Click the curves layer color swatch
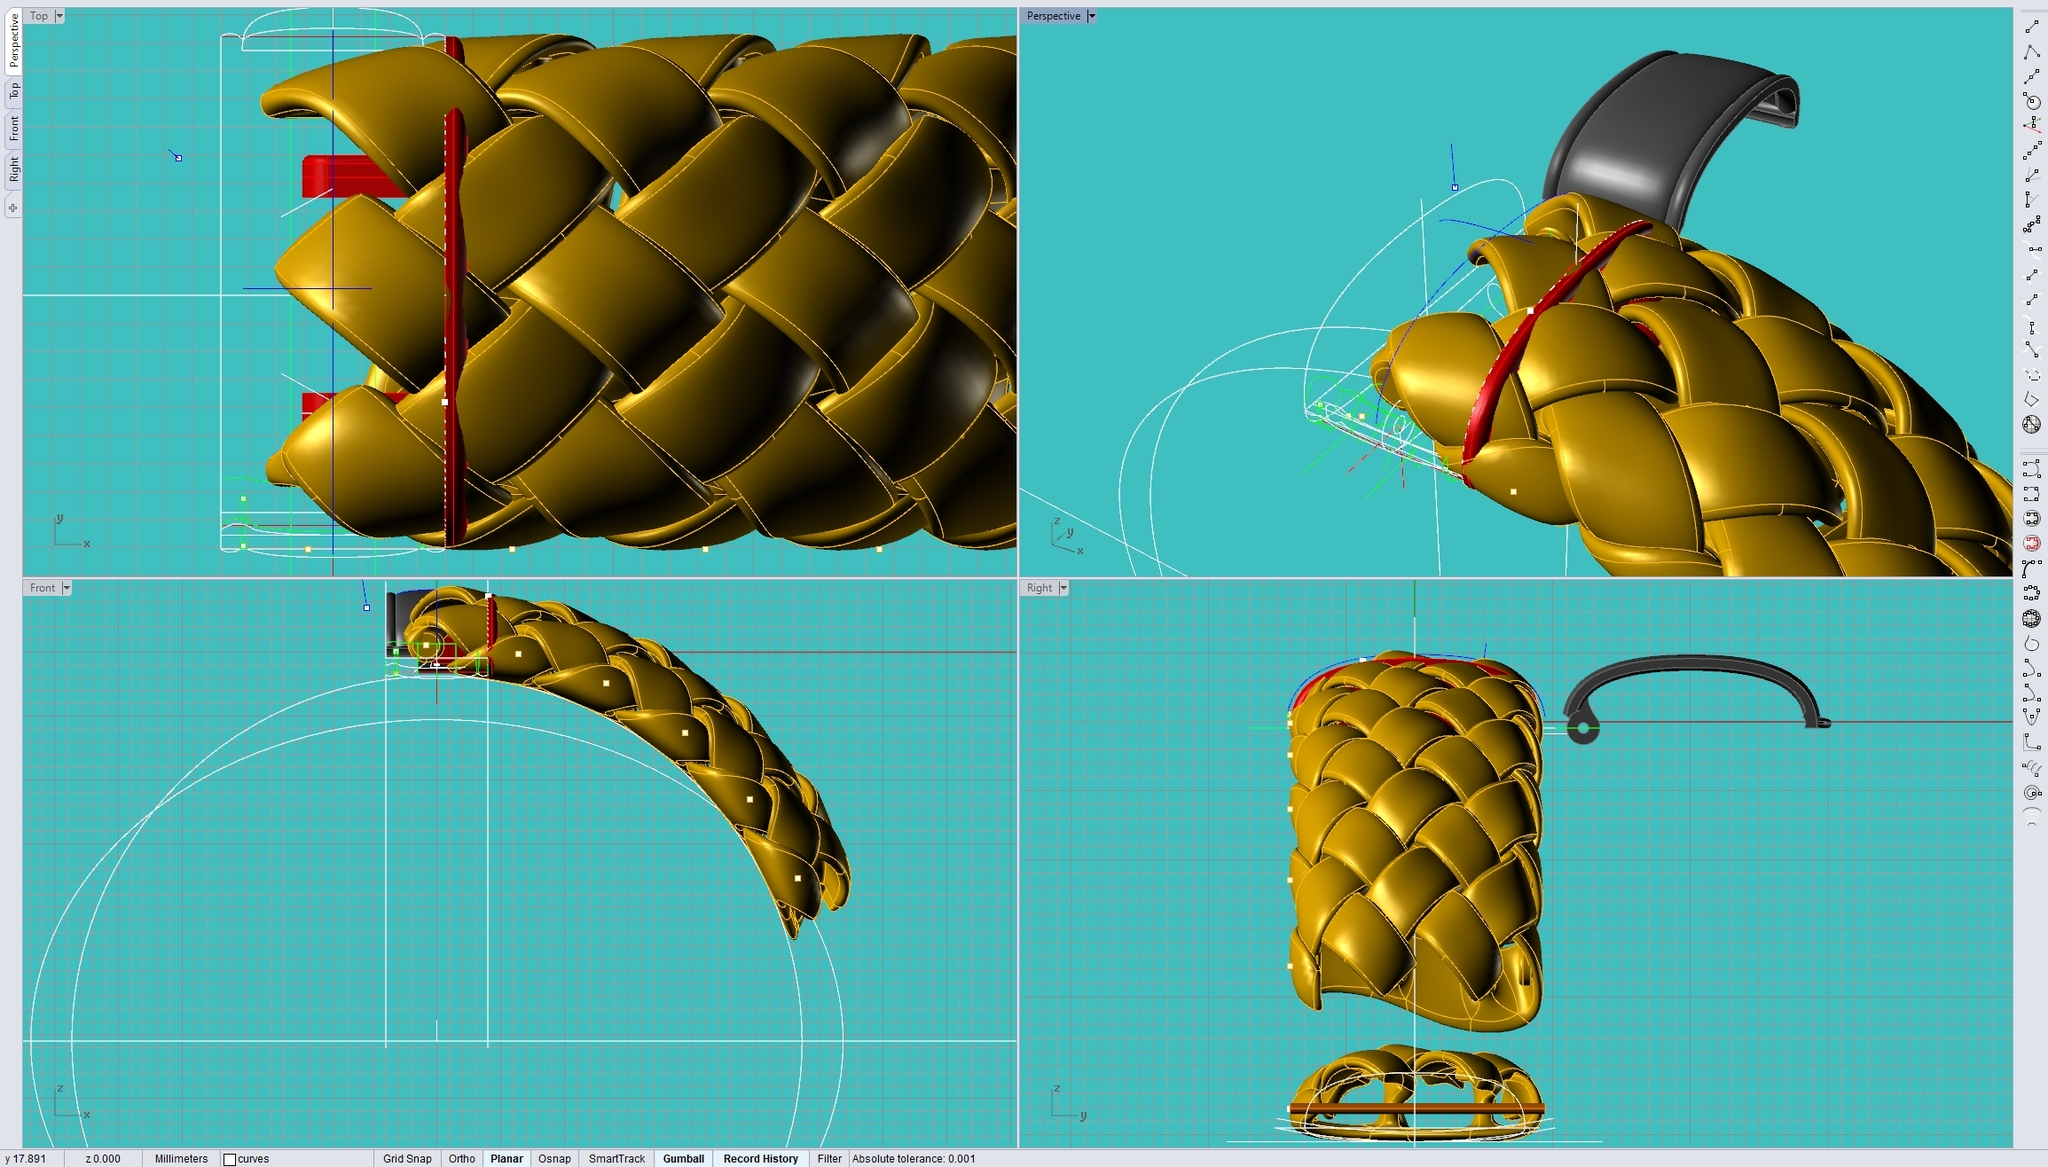 229,1159
